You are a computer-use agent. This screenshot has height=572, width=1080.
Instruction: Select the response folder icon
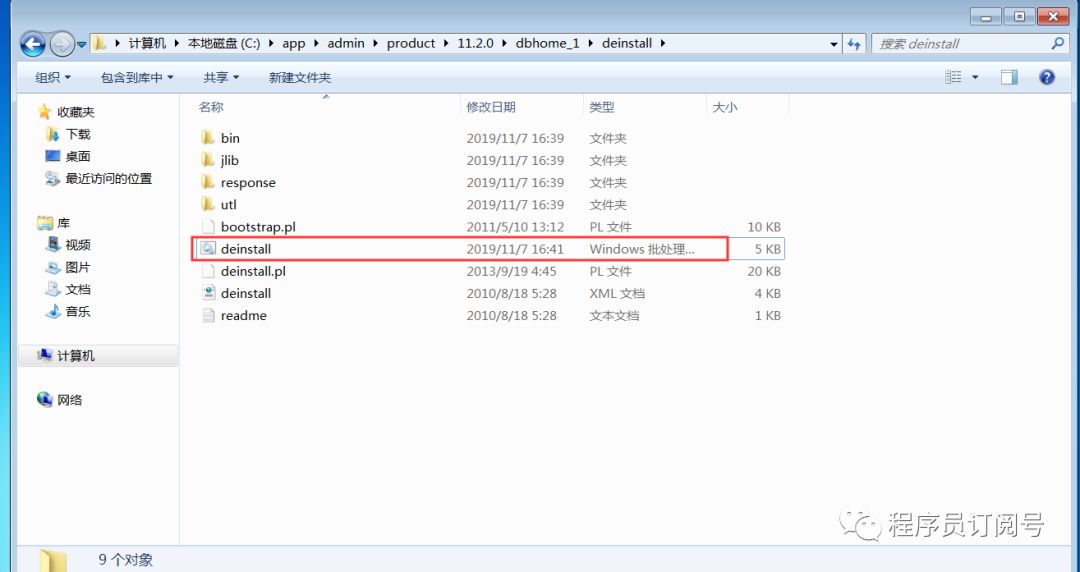(x=208, y=182)
